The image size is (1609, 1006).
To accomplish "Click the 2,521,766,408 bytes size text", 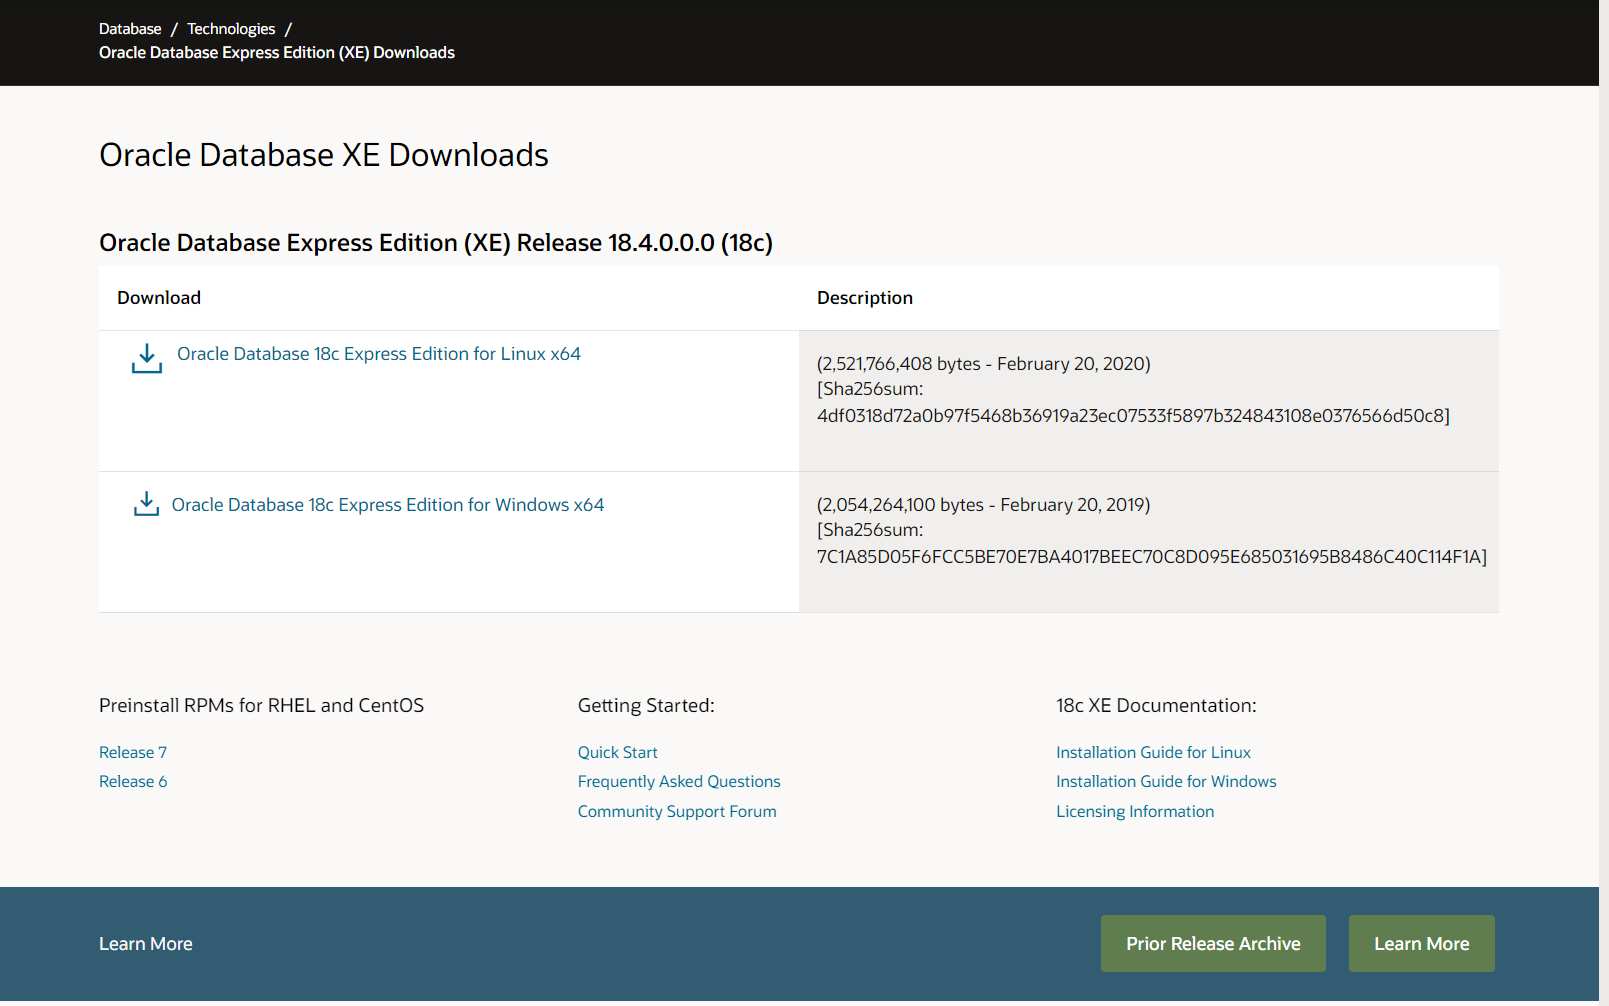I will tap(898, 364).
